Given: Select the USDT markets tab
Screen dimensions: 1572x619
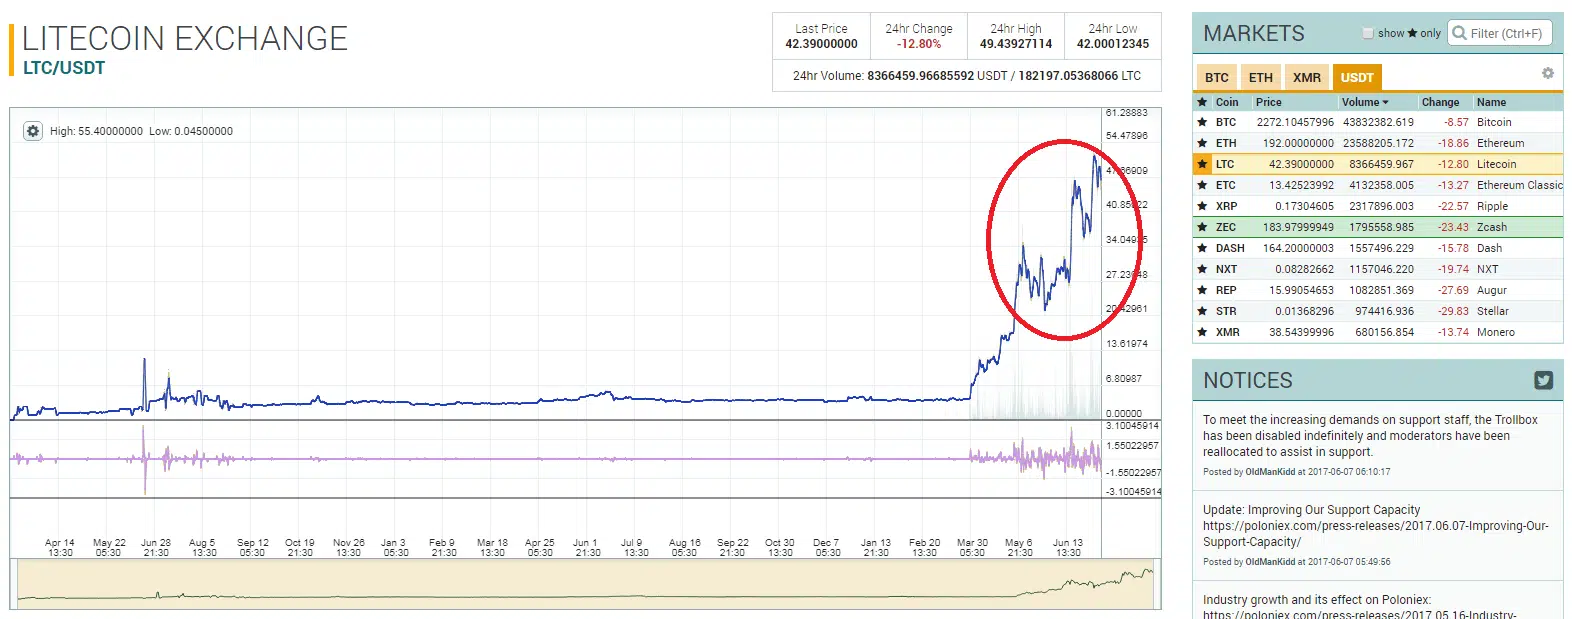Looking at the screenshot, I should click(1357, 77).
